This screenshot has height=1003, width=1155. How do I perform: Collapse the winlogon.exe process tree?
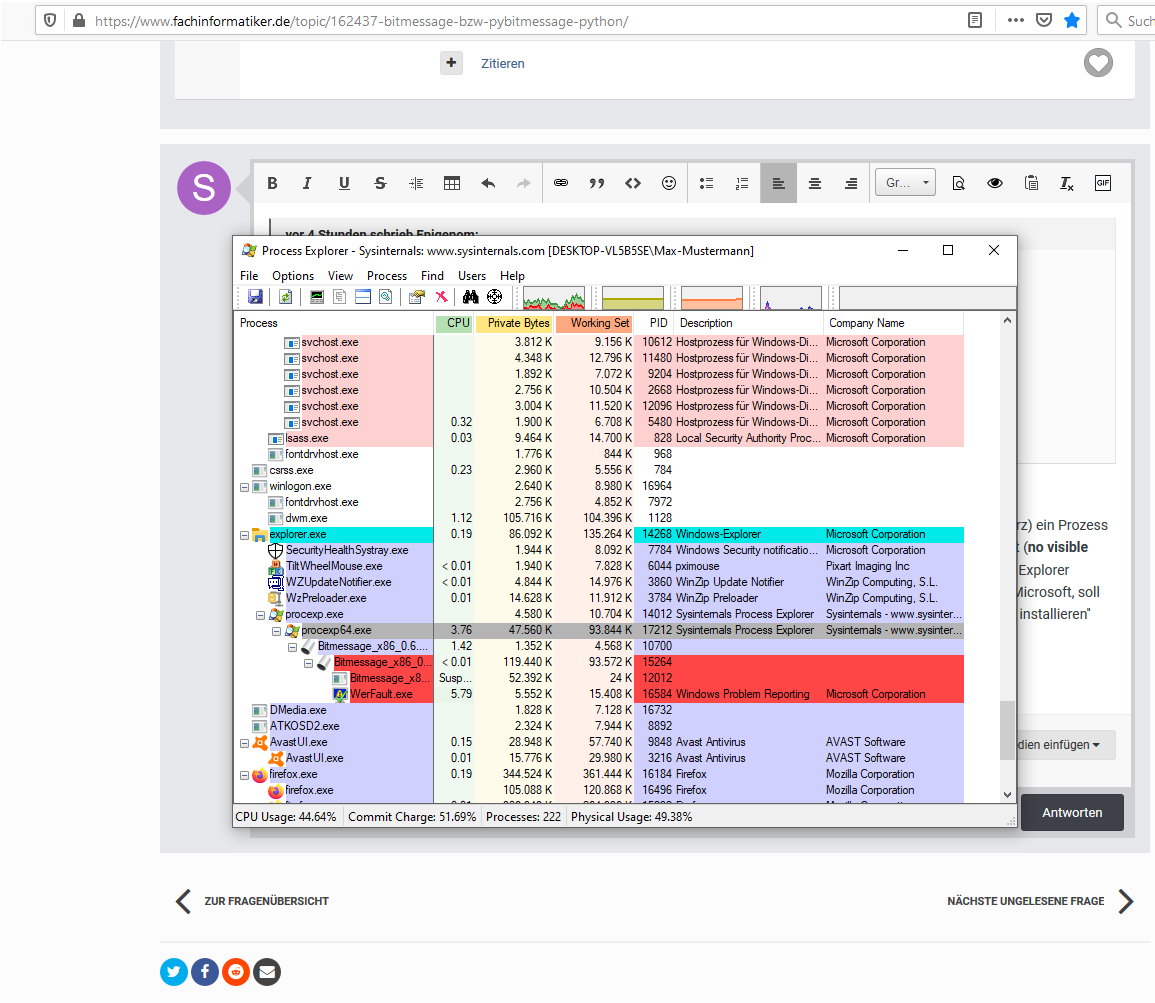tap(245, 487)
